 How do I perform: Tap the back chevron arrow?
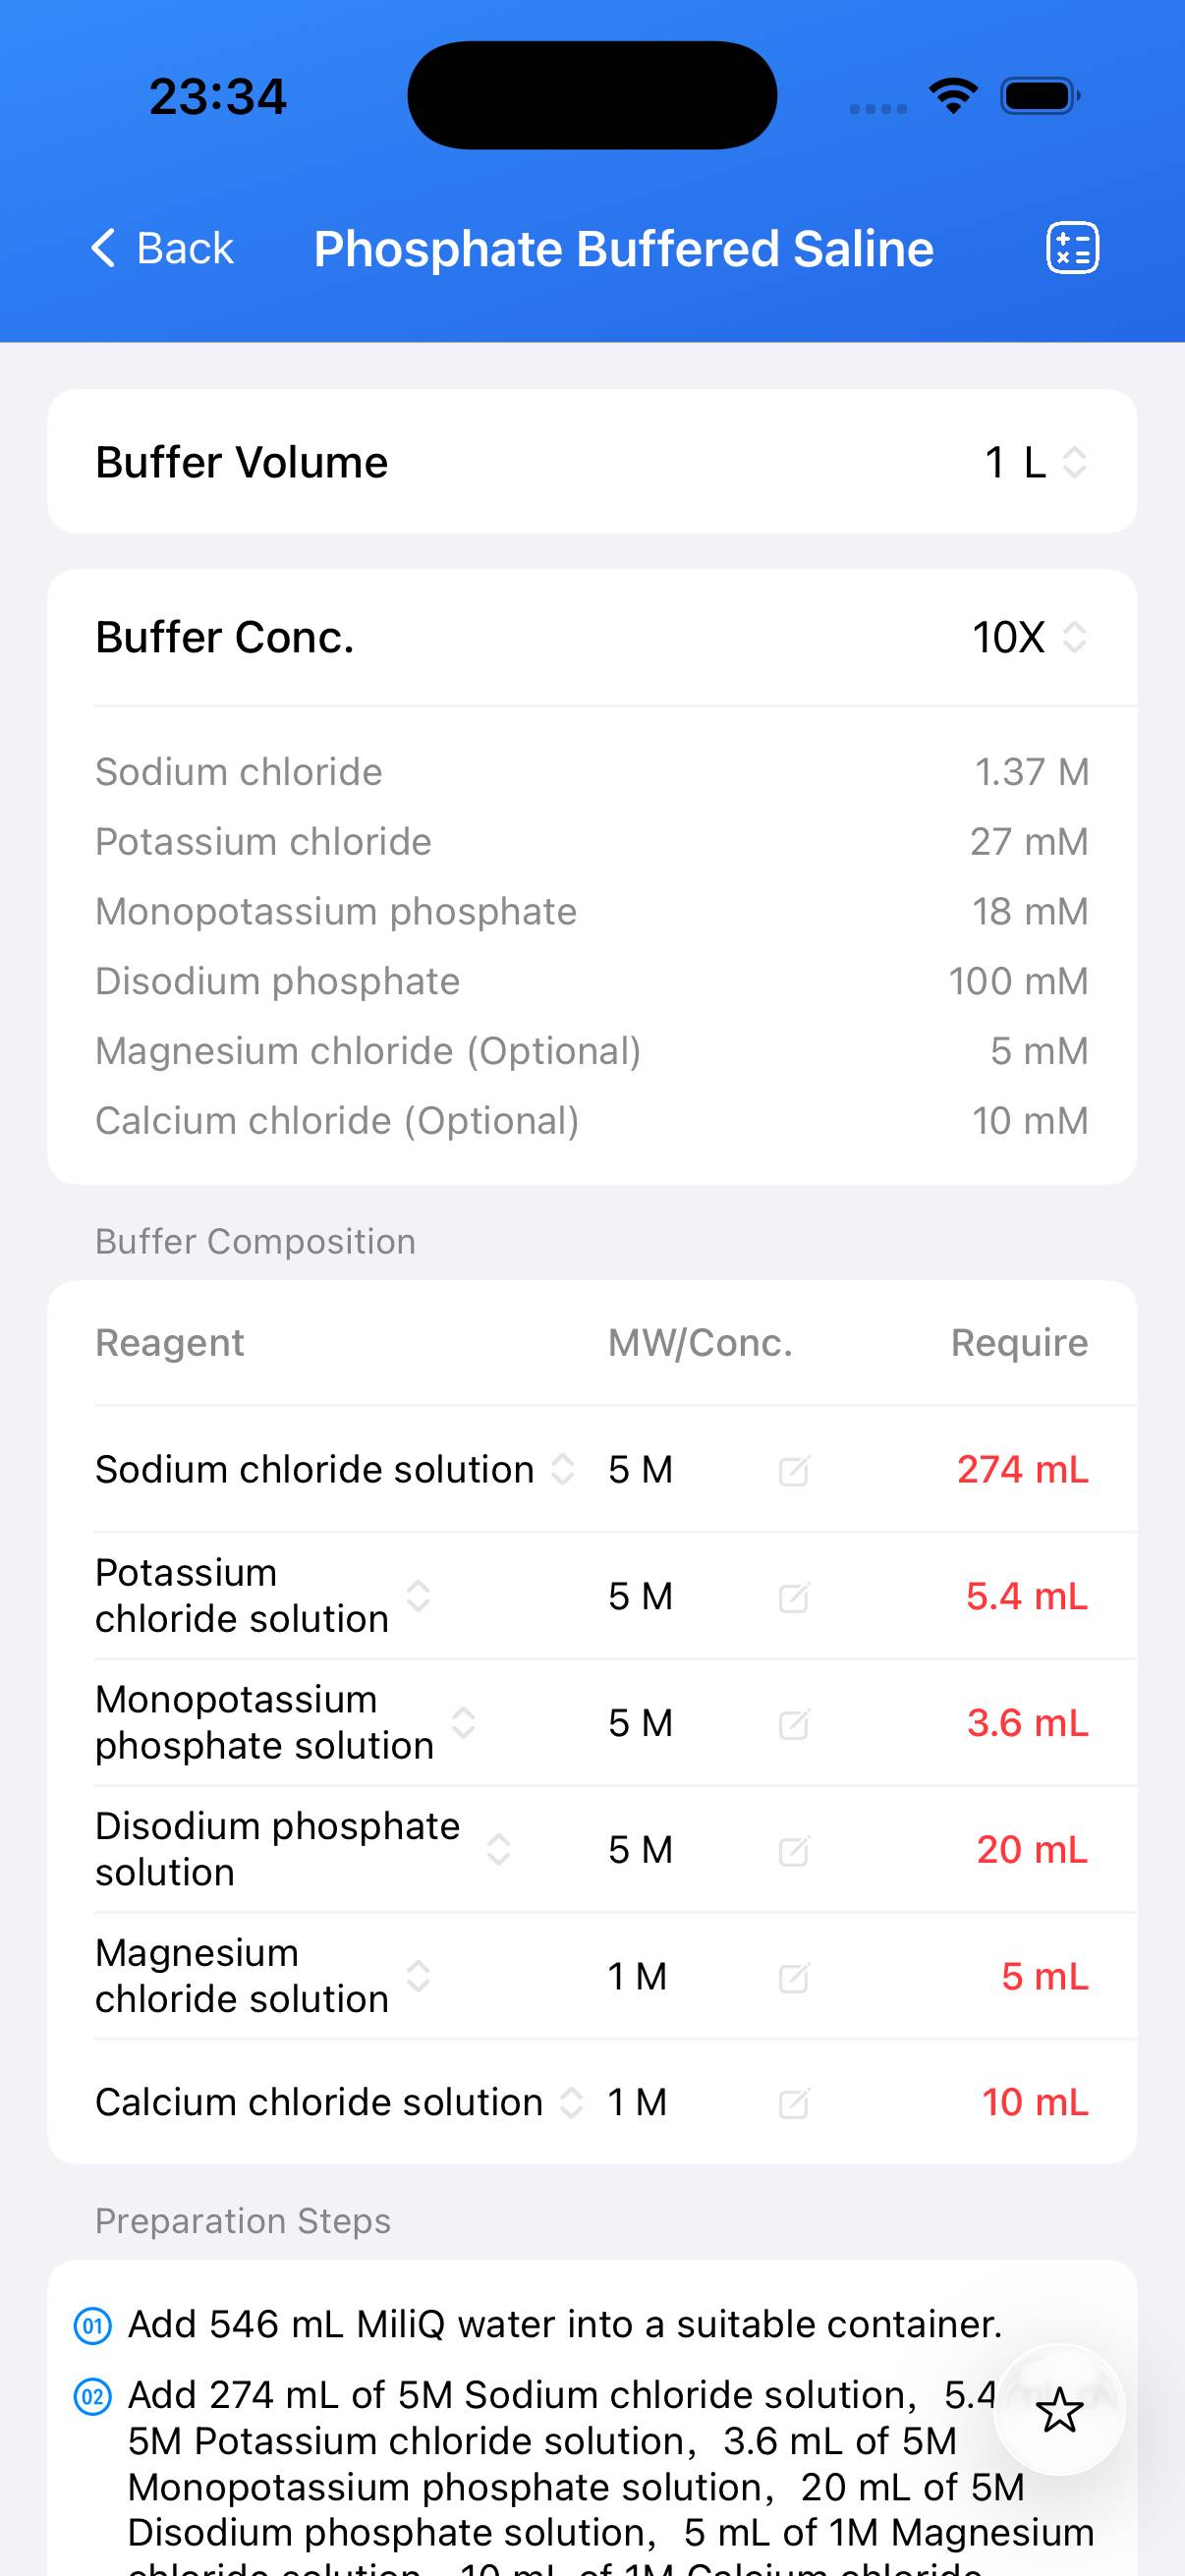point(104,248)
